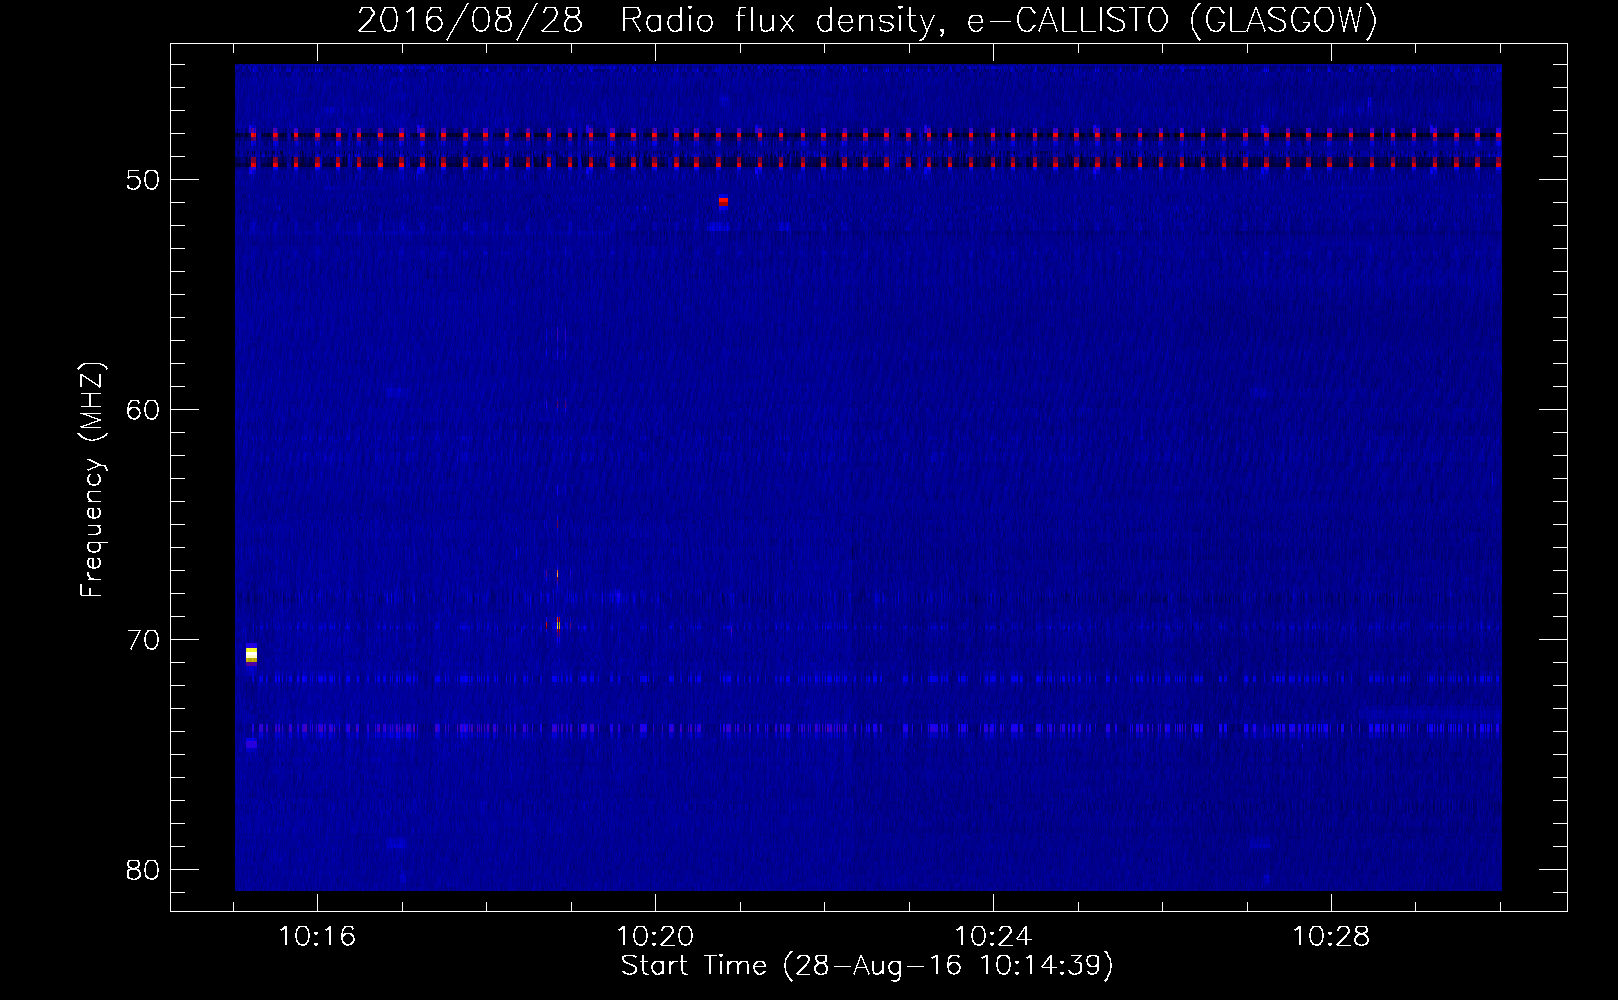Click the 10:28 time tick label
The height and width of the screenshot is (1000, 1618).
1331,937
